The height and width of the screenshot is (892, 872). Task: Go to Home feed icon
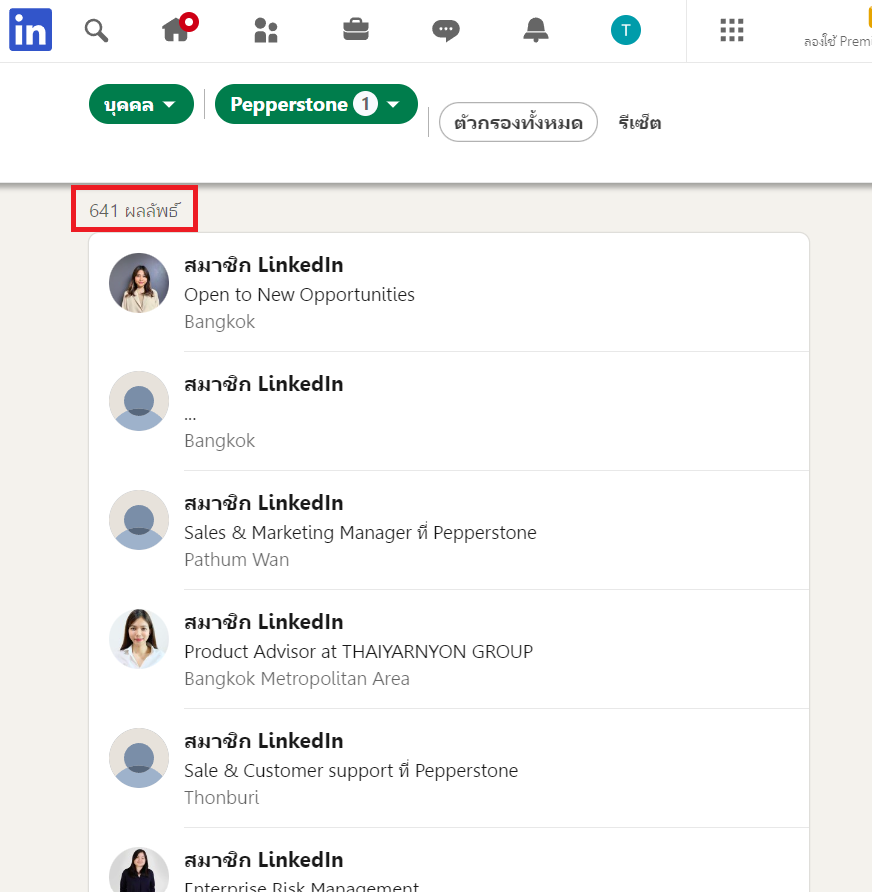[x=178, y=31]
